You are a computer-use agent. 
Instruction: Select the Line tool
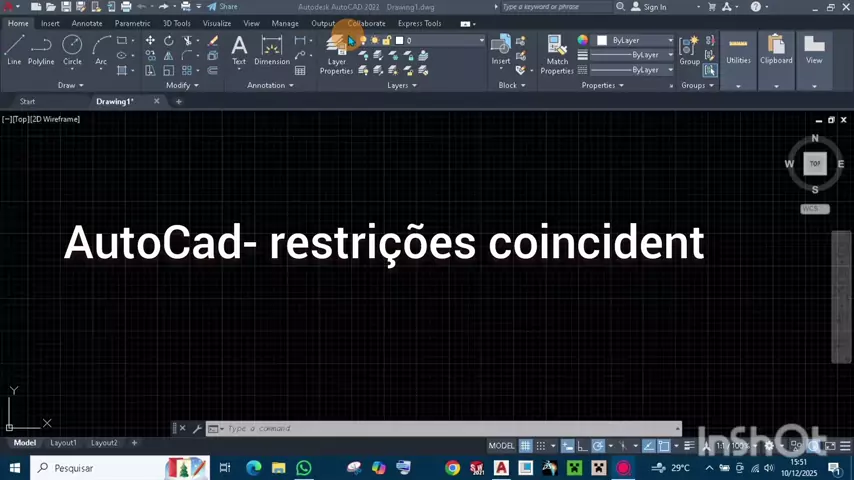pos(14,51)
